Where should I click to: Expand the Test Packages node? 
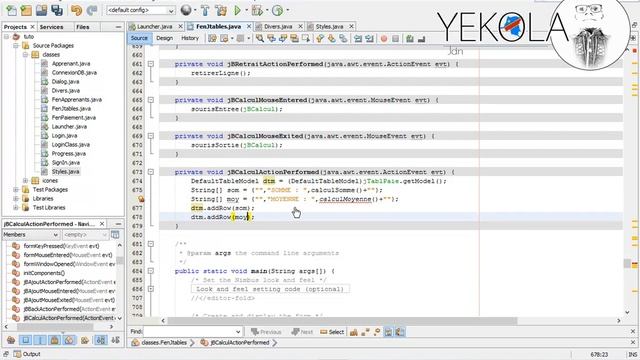pyautogui.click(x=16, y=189)
